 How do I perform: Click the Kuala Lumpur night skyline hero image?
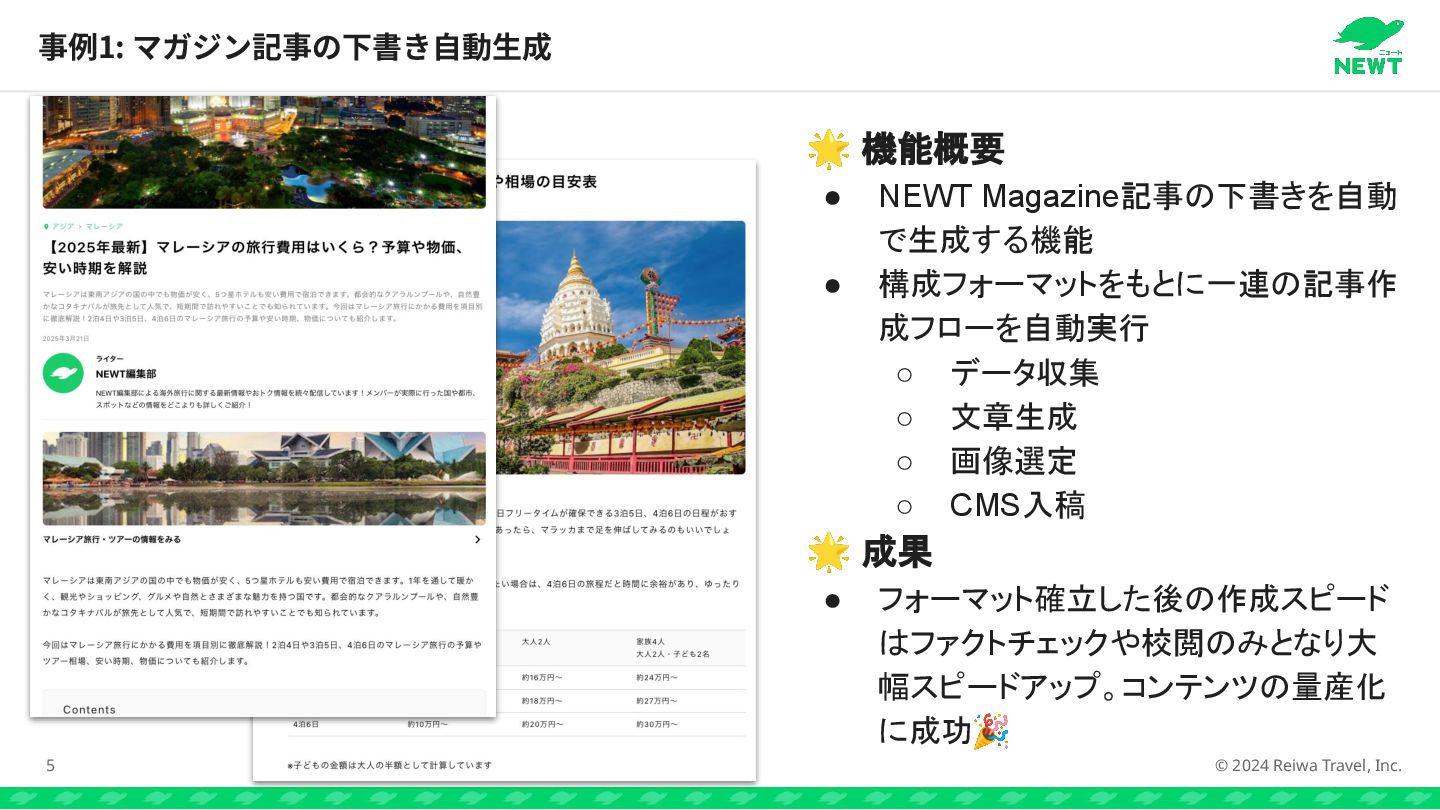click(x=264, y=152)
